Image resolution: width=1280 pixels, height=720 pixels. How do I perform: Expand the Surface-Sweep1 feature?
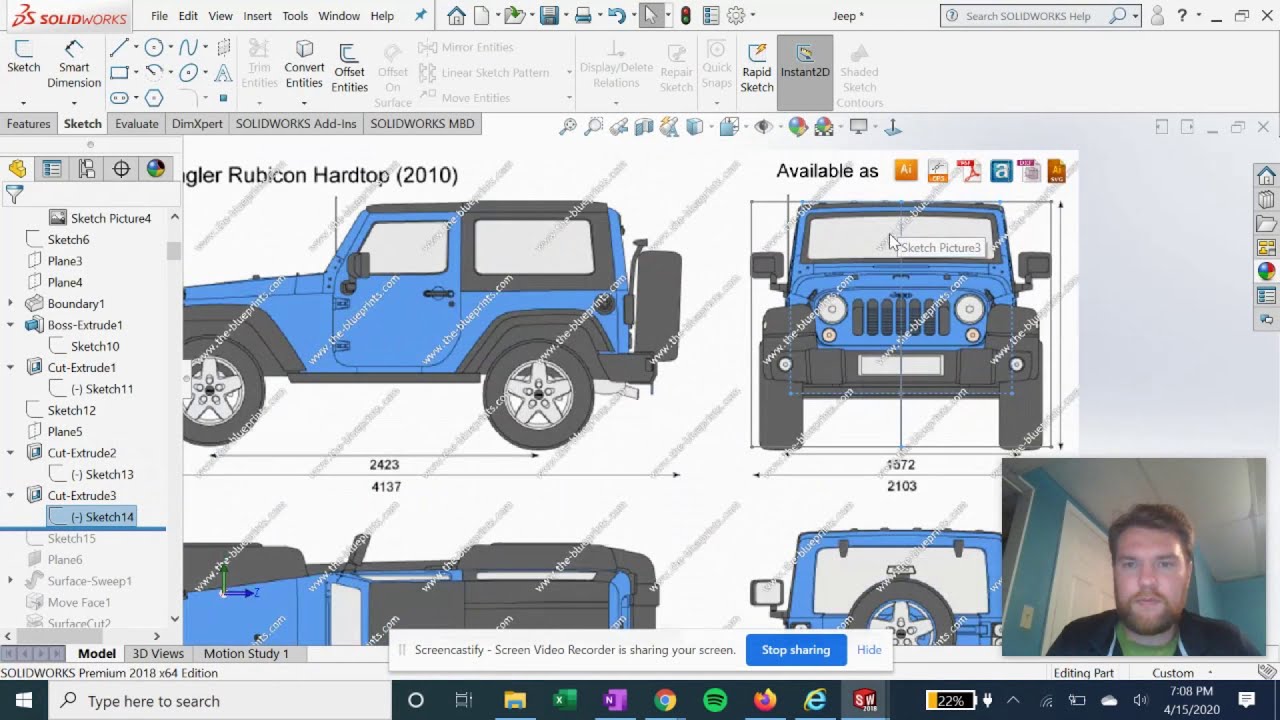click(x=11, y=581)
